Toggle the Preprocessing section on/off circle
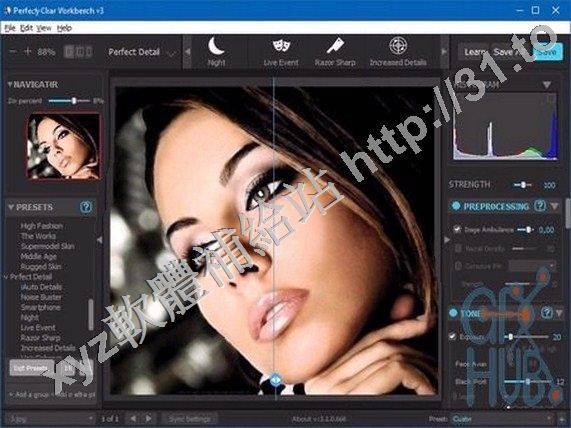 (x=456, y=206)
